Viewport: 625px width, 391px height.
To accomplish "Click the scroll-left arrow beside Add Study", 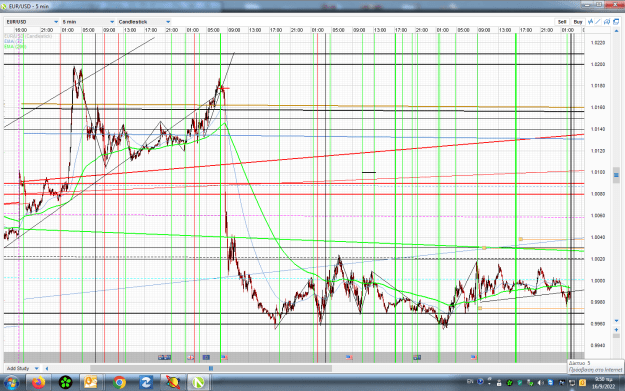I will [47, 369].
